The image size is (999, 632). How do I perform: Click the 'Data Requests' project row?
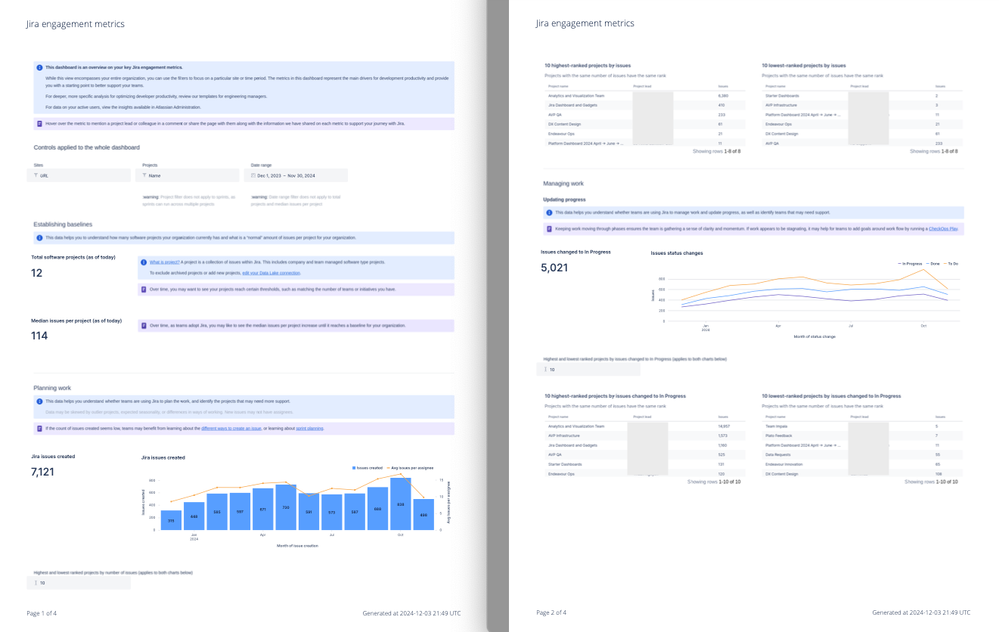(x=862, y=455)
